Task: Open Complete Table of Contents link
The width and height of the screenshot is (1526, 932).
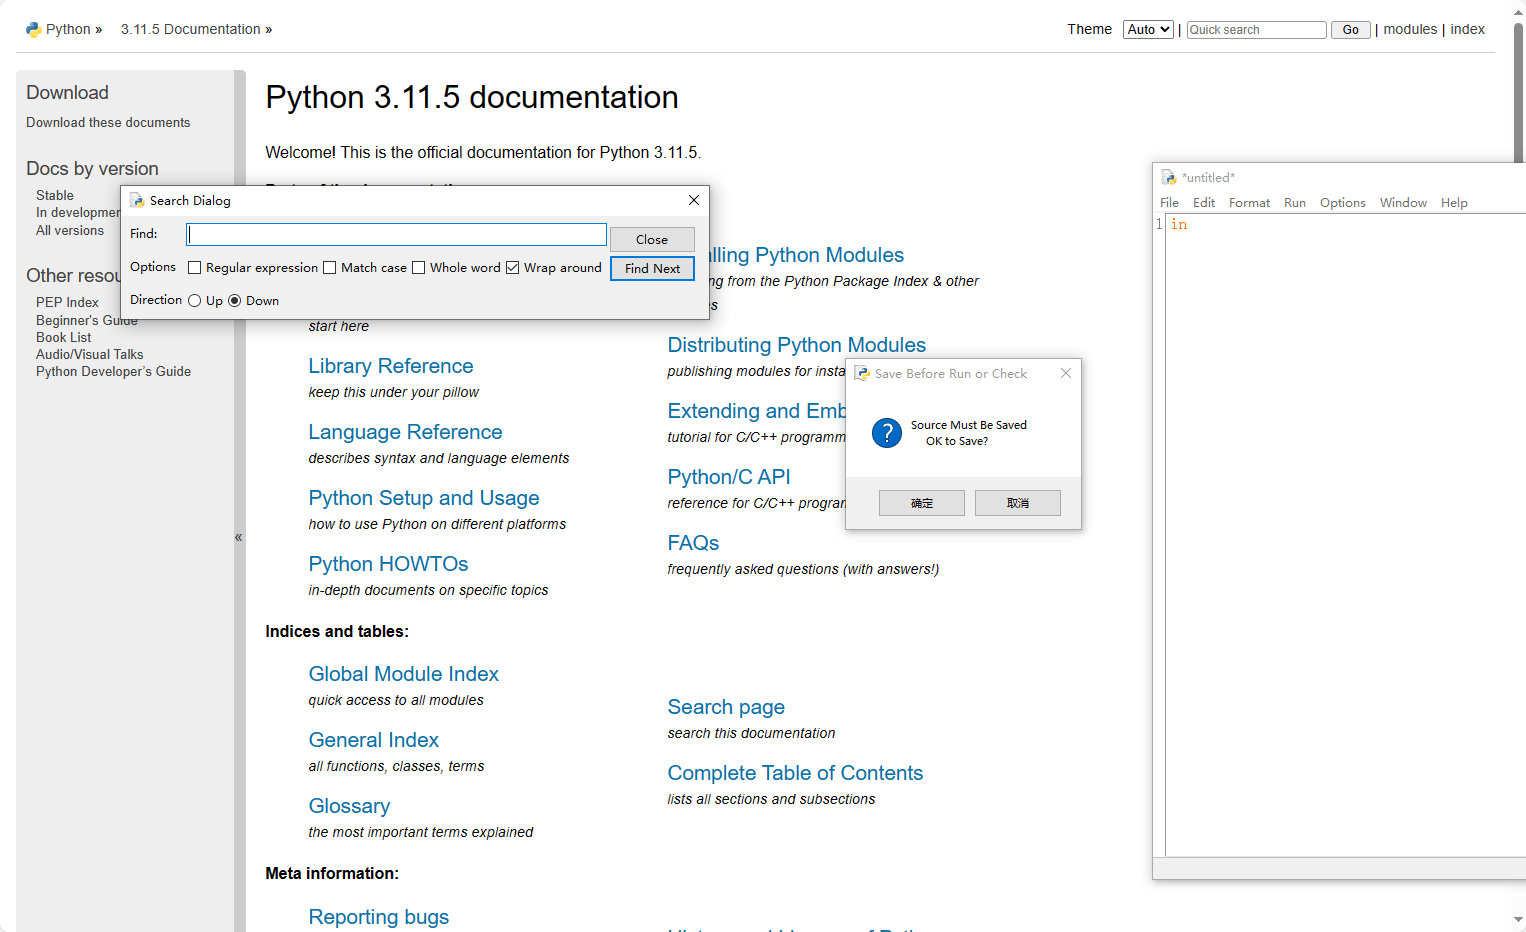Action: (x=795, y=773)
